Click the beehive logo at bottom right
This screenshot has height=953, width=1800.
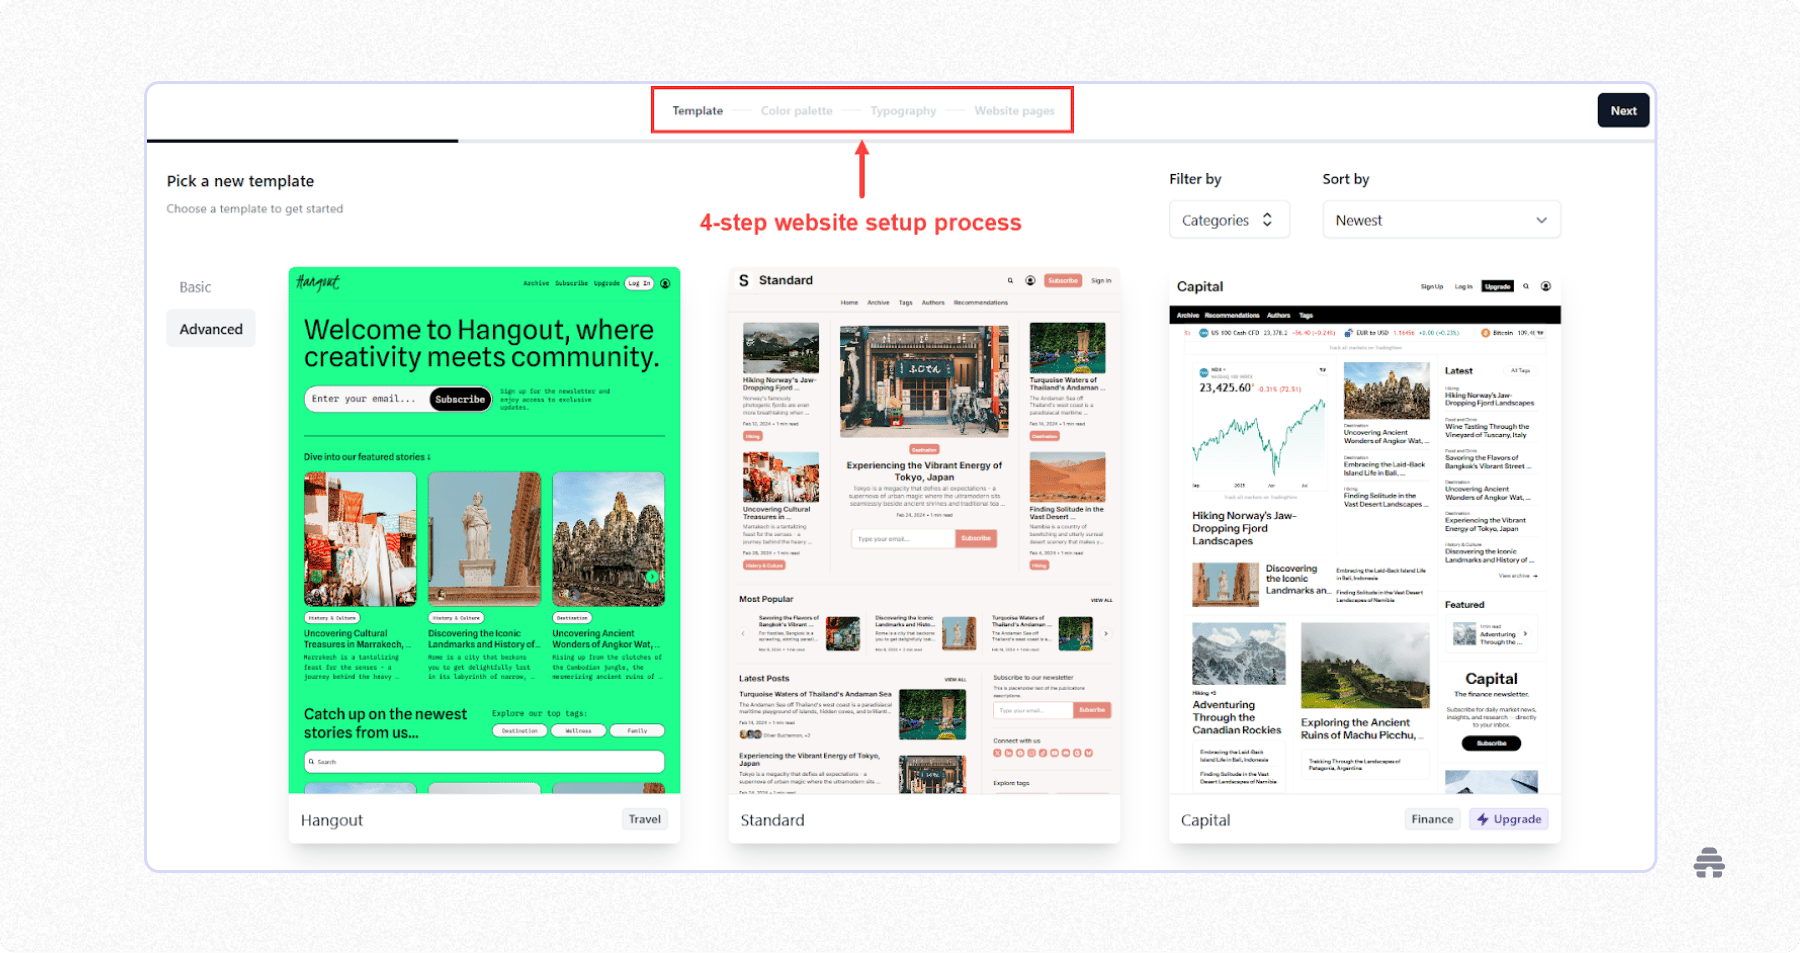(x=1711, y=861)
